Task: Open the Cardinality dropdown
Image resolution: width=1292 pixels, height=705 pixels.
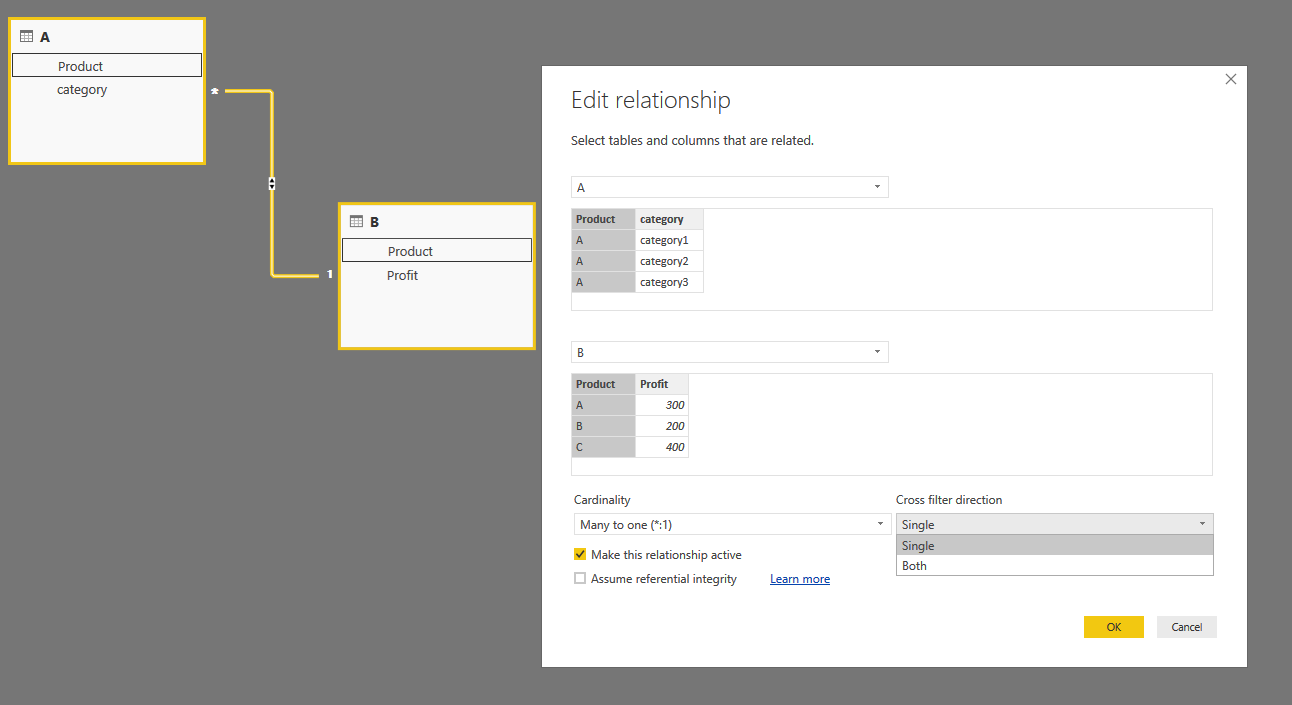Action: click(x=732, y=524)
